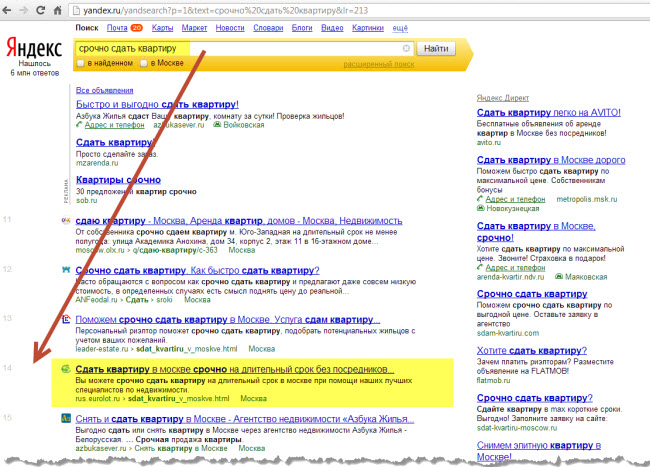Open highlighted result 'Сдать квартиру в москве срочно на длительный срок'
The image size is (650, 467).
pyautogui.click(x=235, y=369)
